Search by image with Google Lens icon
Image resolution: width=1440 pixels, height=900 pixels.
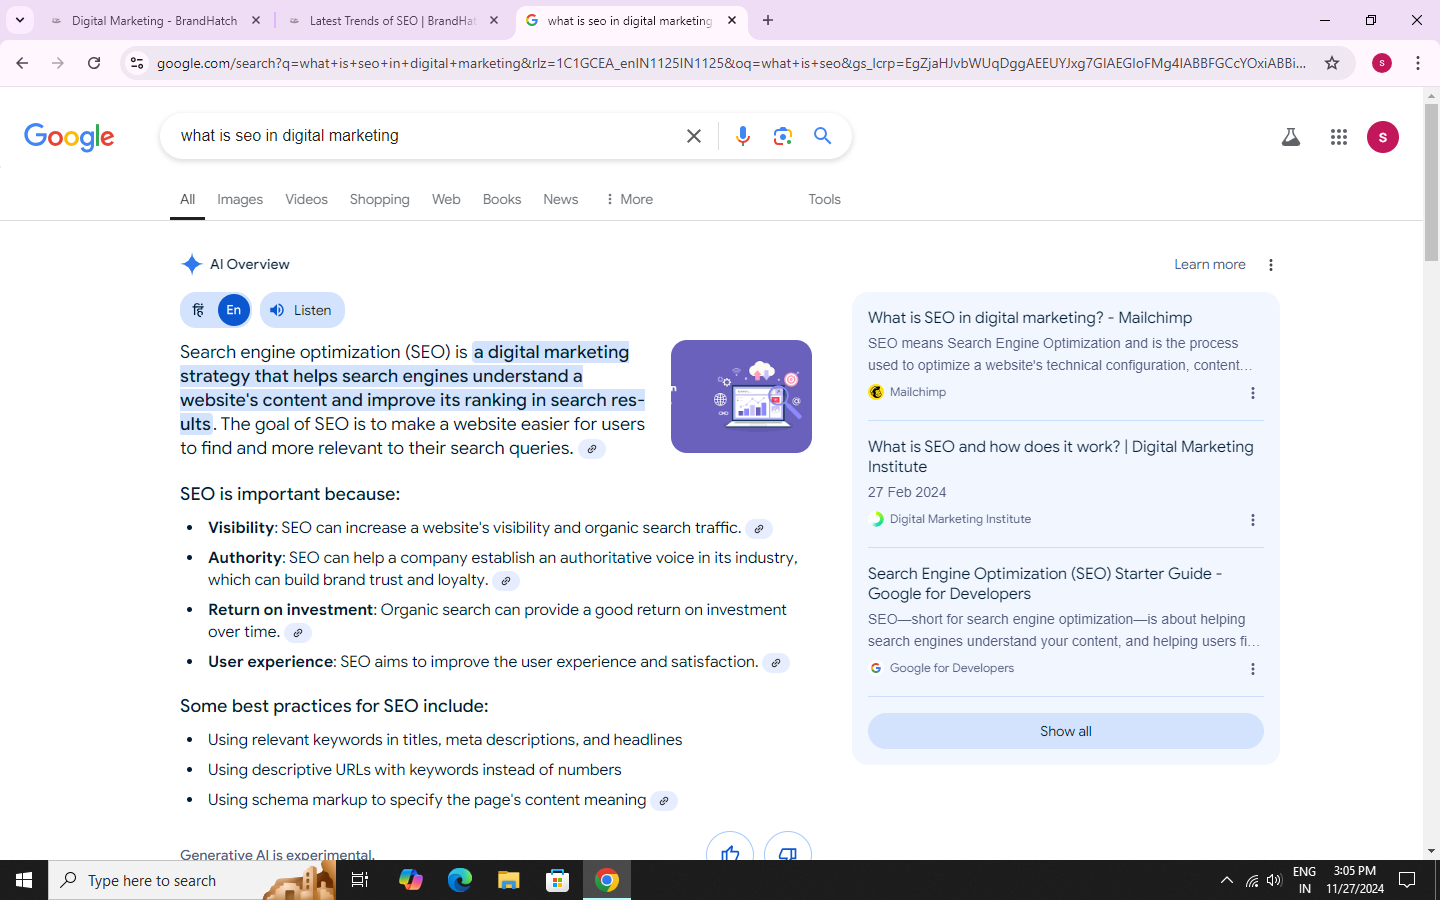click(783, 136)
